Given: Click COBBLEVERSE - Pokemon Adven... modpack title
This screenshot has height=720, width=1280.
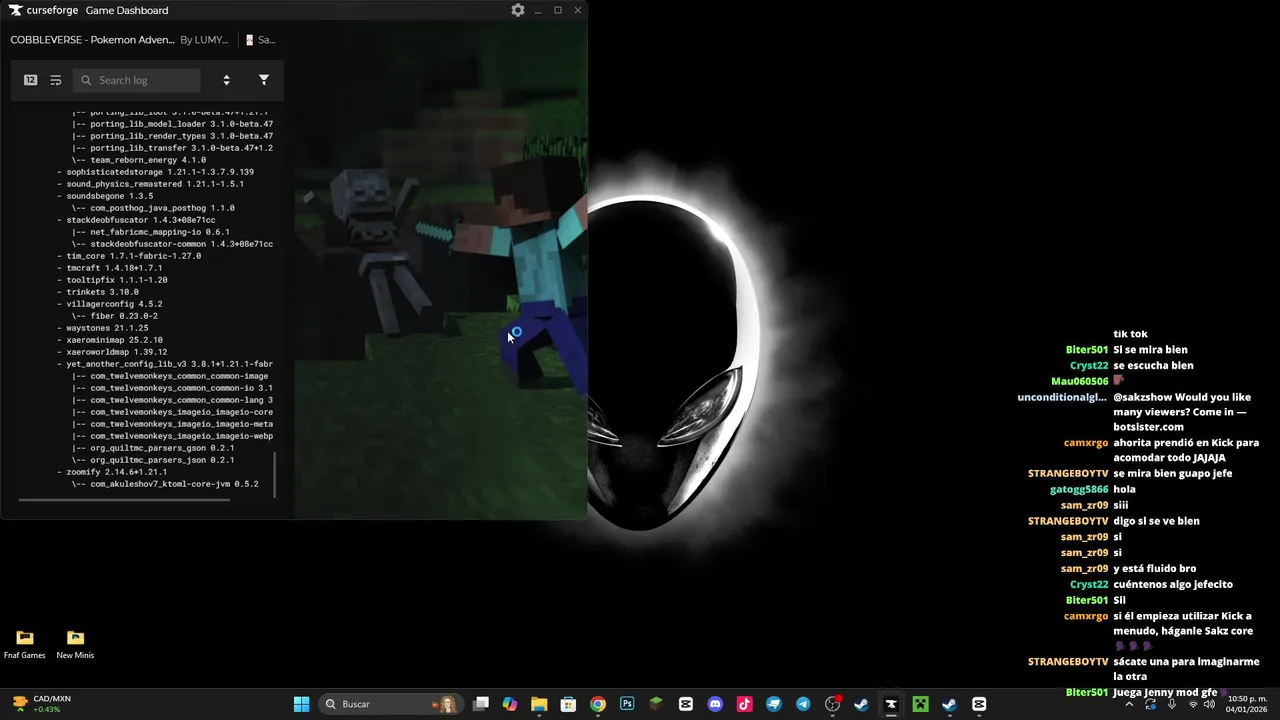Looking at the screenshot, I should (92, 40).
